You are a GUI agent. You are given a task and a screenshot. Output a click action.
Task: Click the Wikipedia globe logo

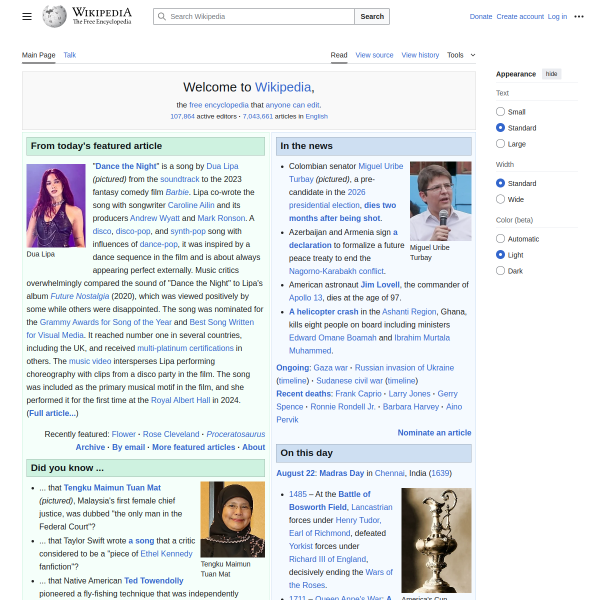(x=54, y=16)
